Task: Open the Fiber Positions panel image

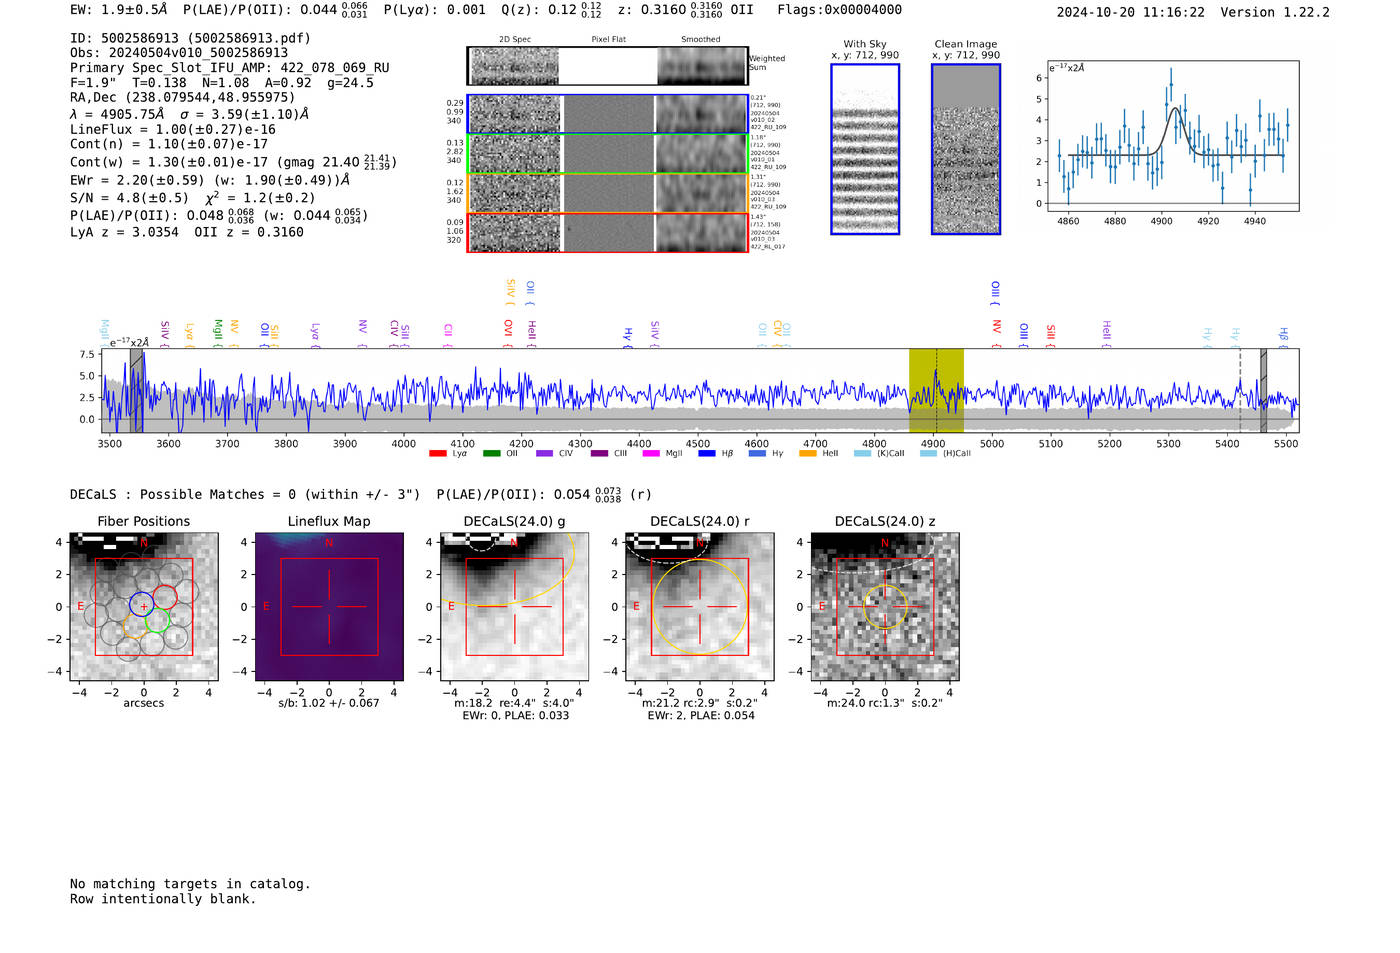Action: click(x=144, y=607)
